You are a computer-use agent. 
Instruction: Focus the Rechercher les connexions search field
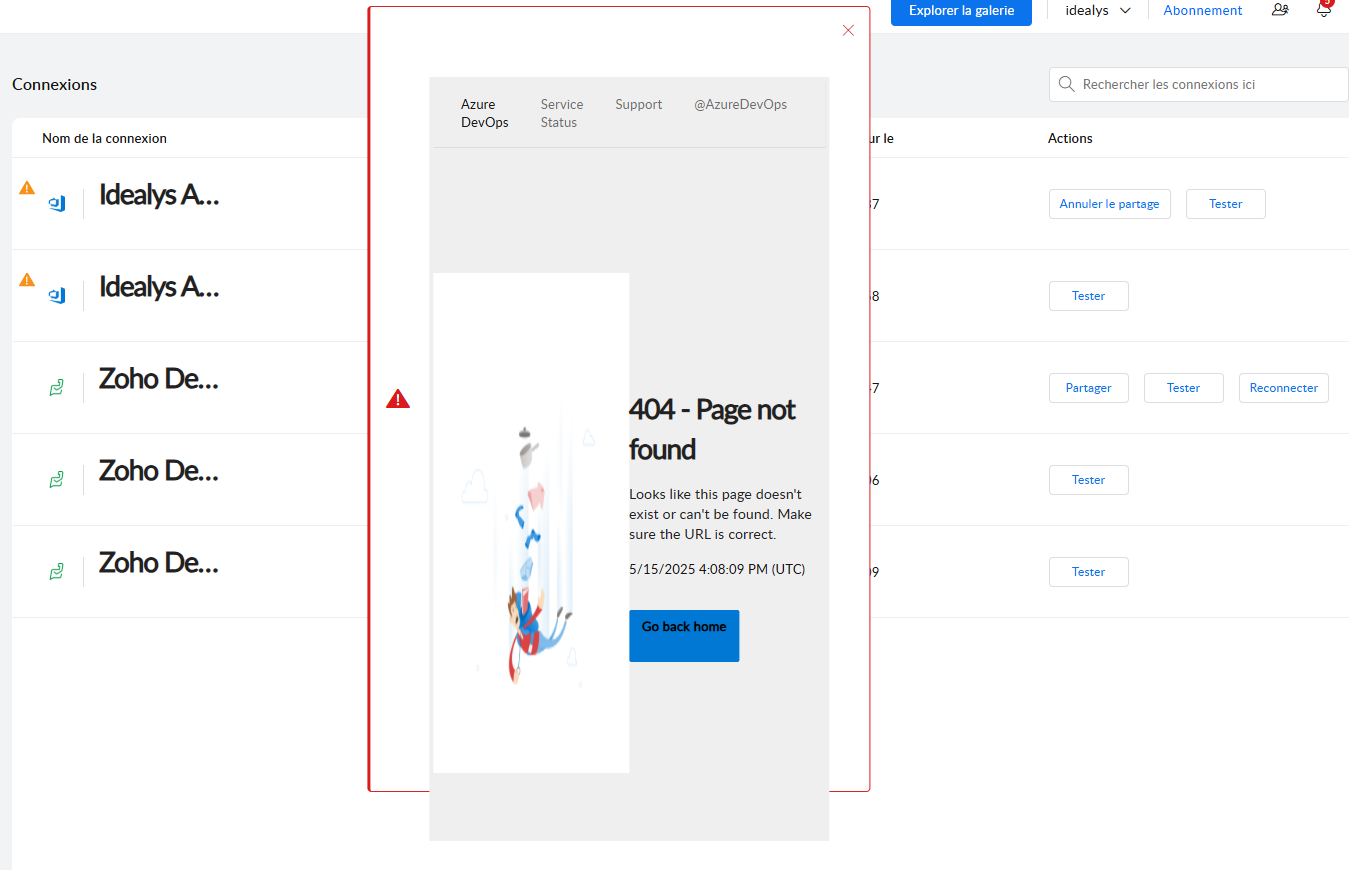click(1199, 84)
